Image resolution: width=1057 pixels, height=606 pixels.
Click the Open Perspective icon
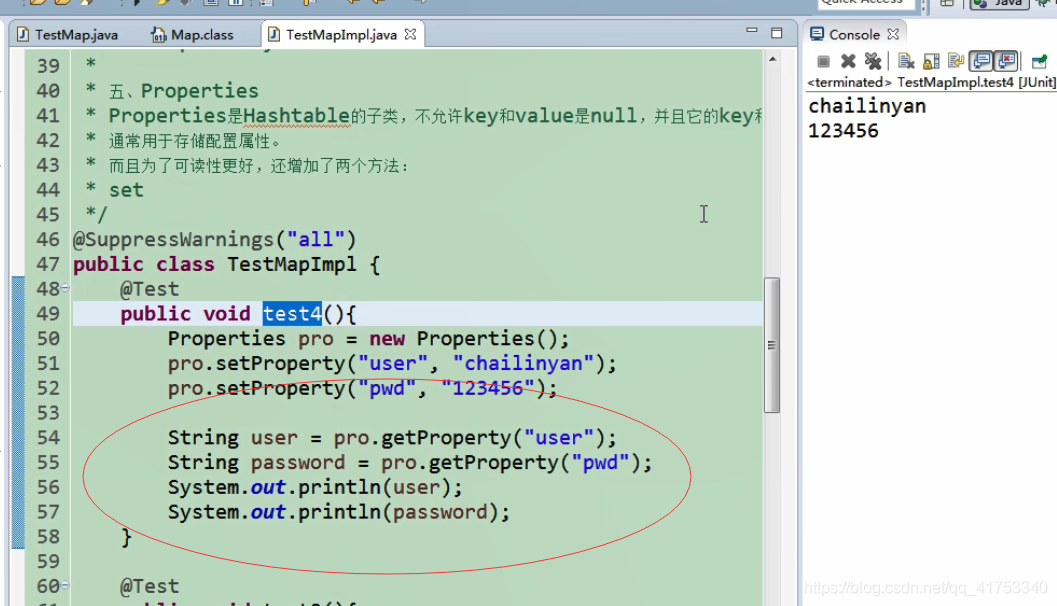coord(947,3)
